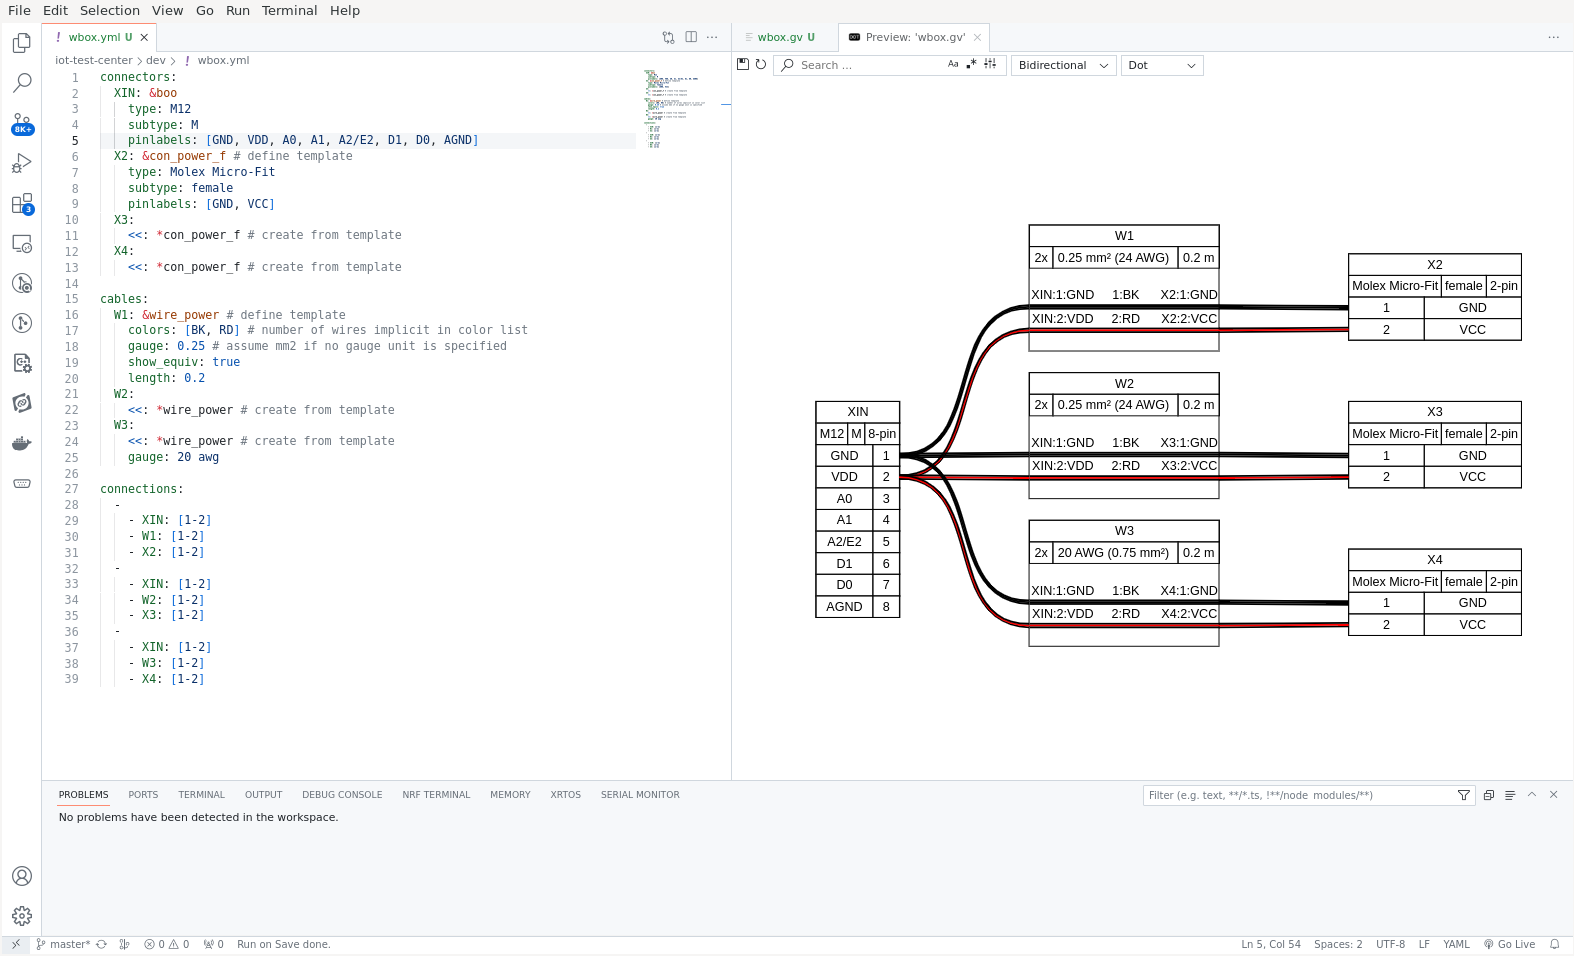Screen dimensions: 1574x956
Task: Click master* branch in status bar
Action: [x=63, y=944]
